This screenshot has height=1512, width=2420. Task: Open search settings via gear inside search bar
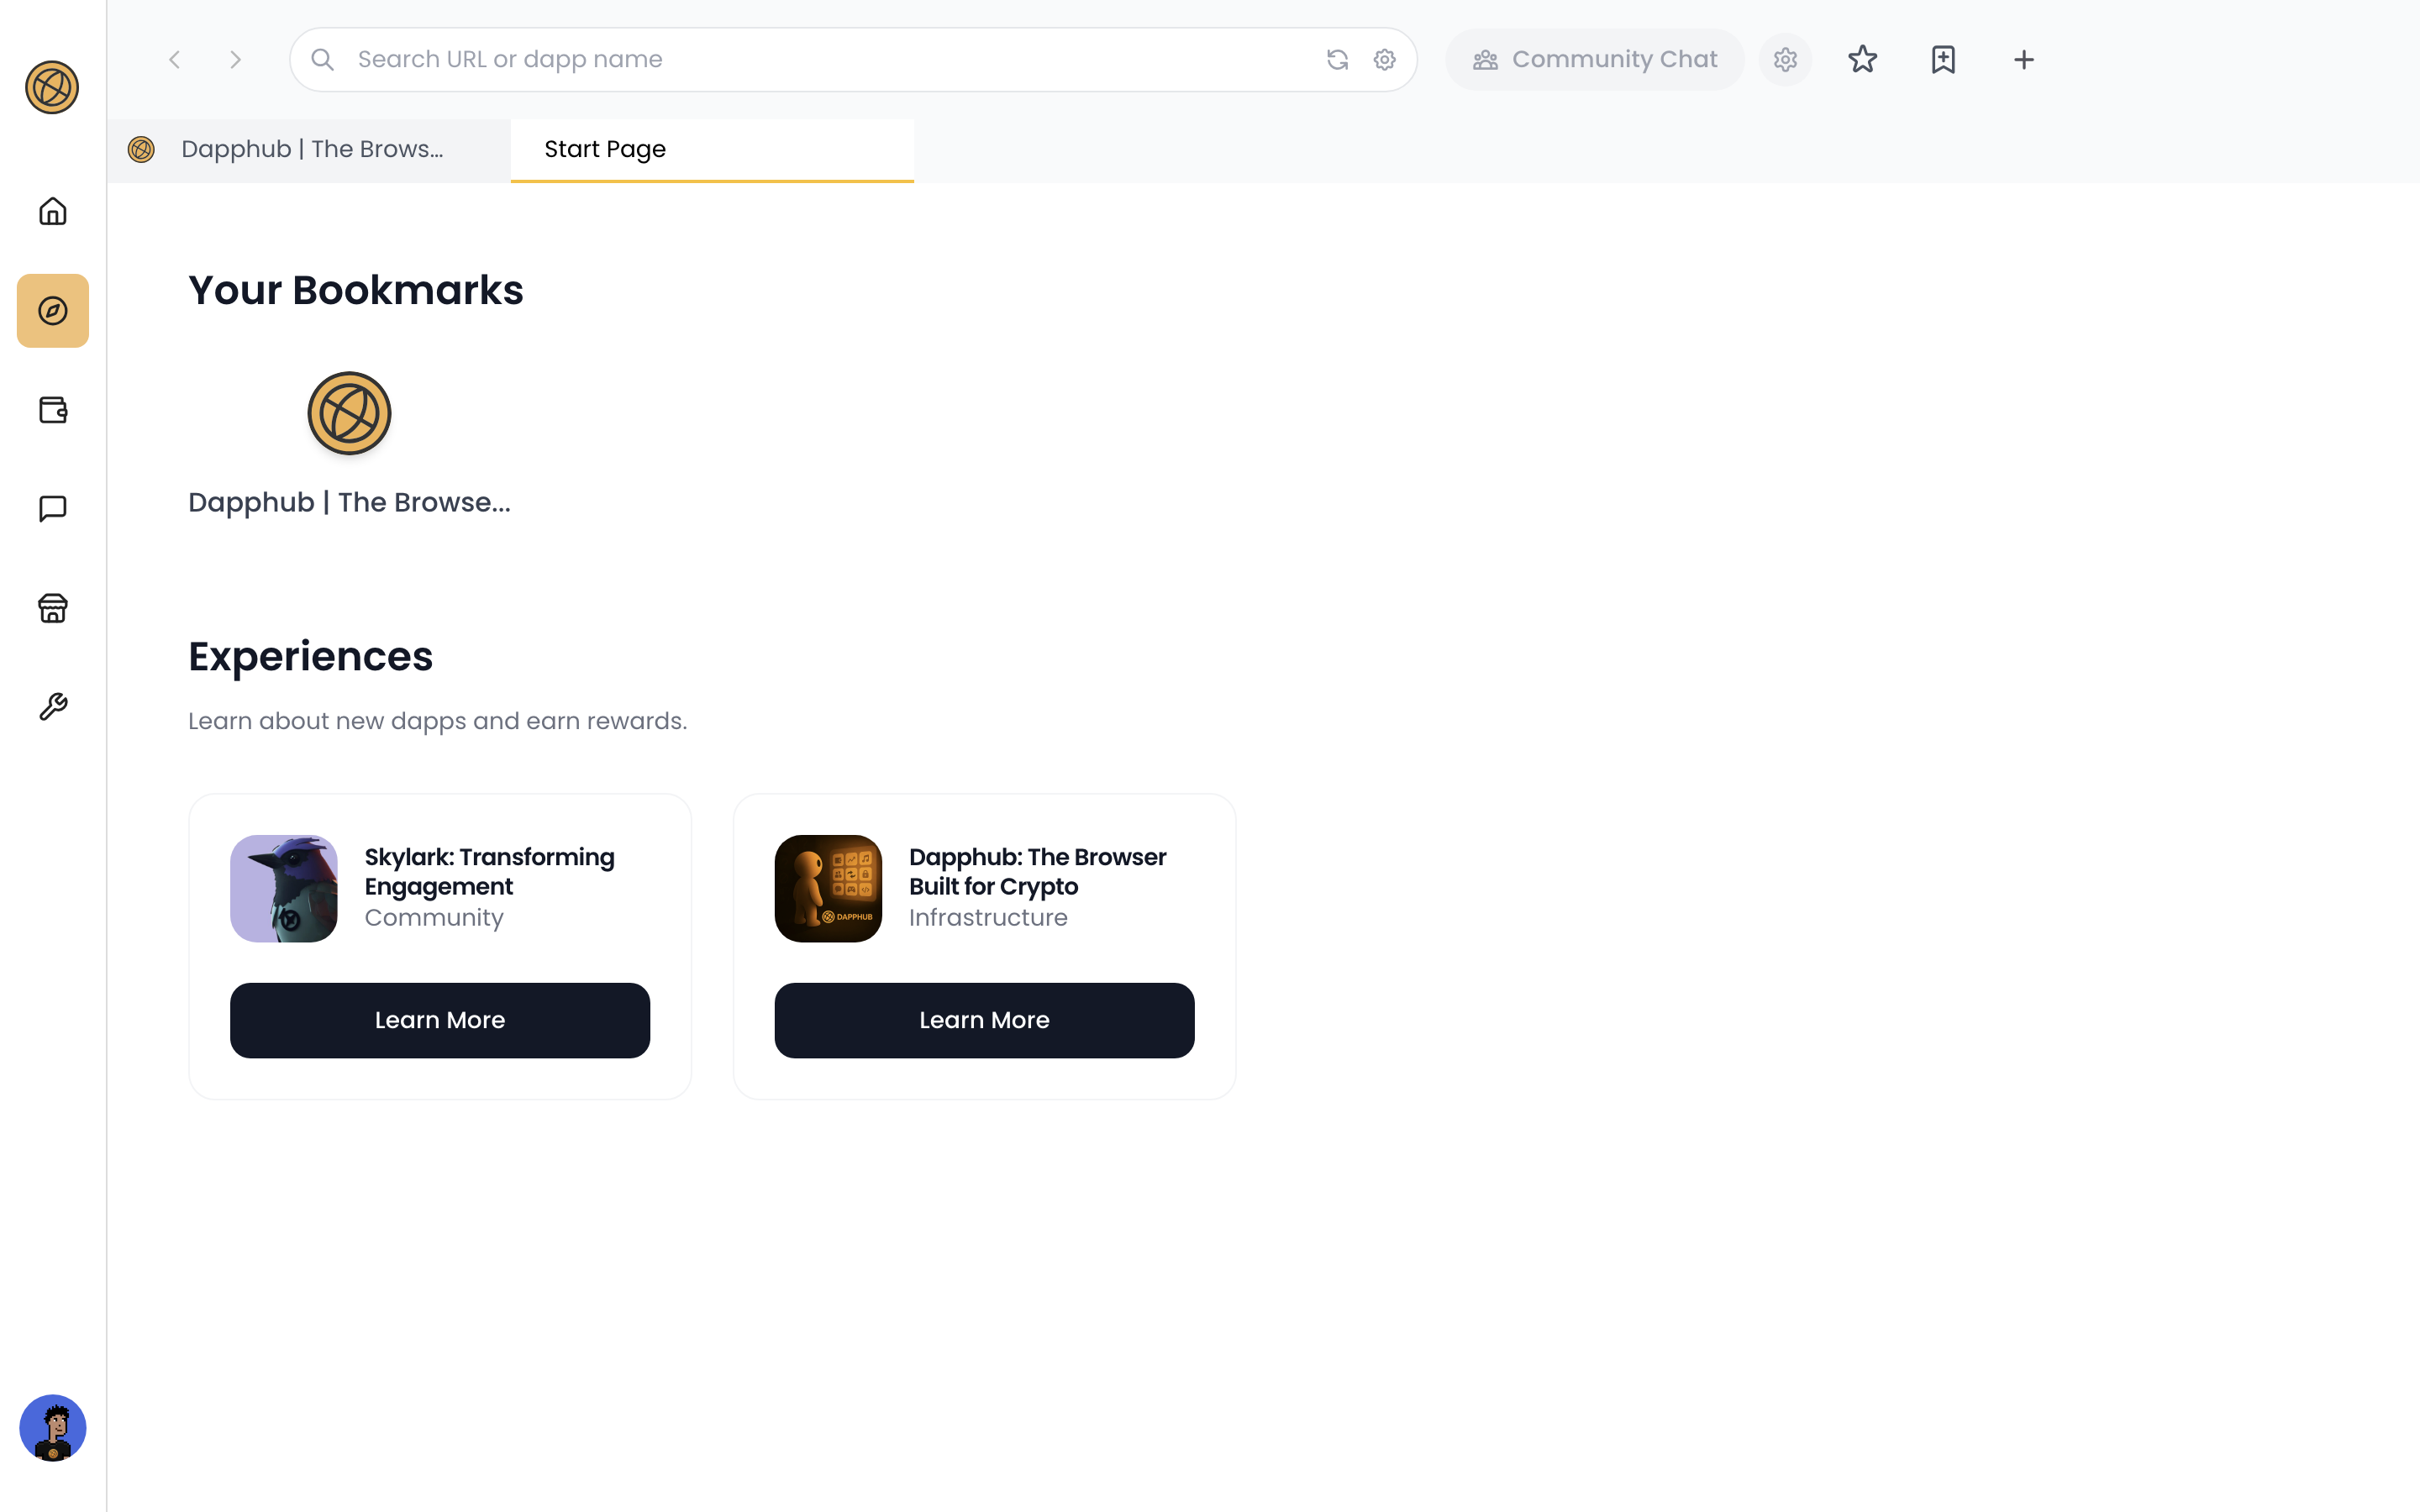(x=1384, y=59)
